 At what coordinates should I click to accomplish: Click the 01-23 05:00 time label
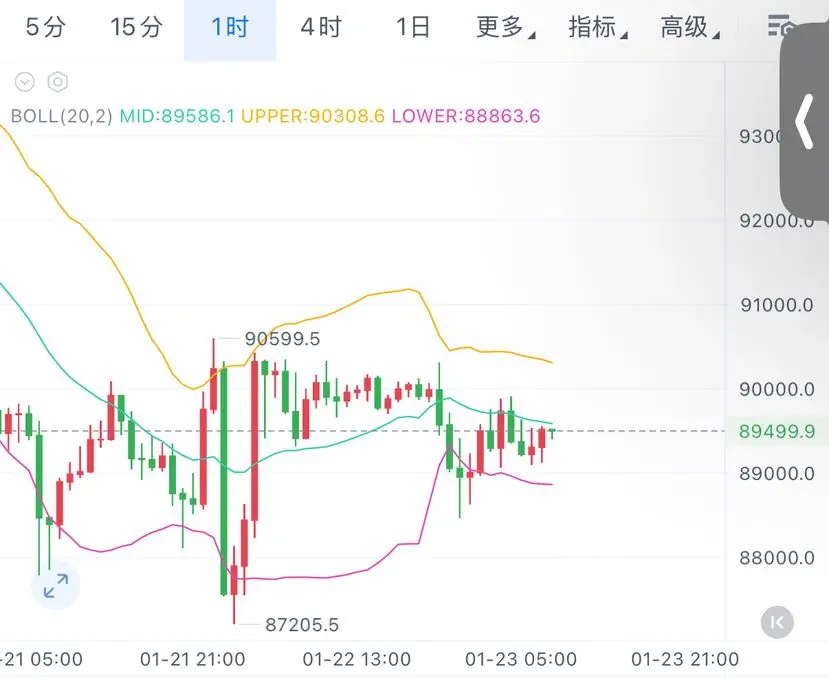521,659
